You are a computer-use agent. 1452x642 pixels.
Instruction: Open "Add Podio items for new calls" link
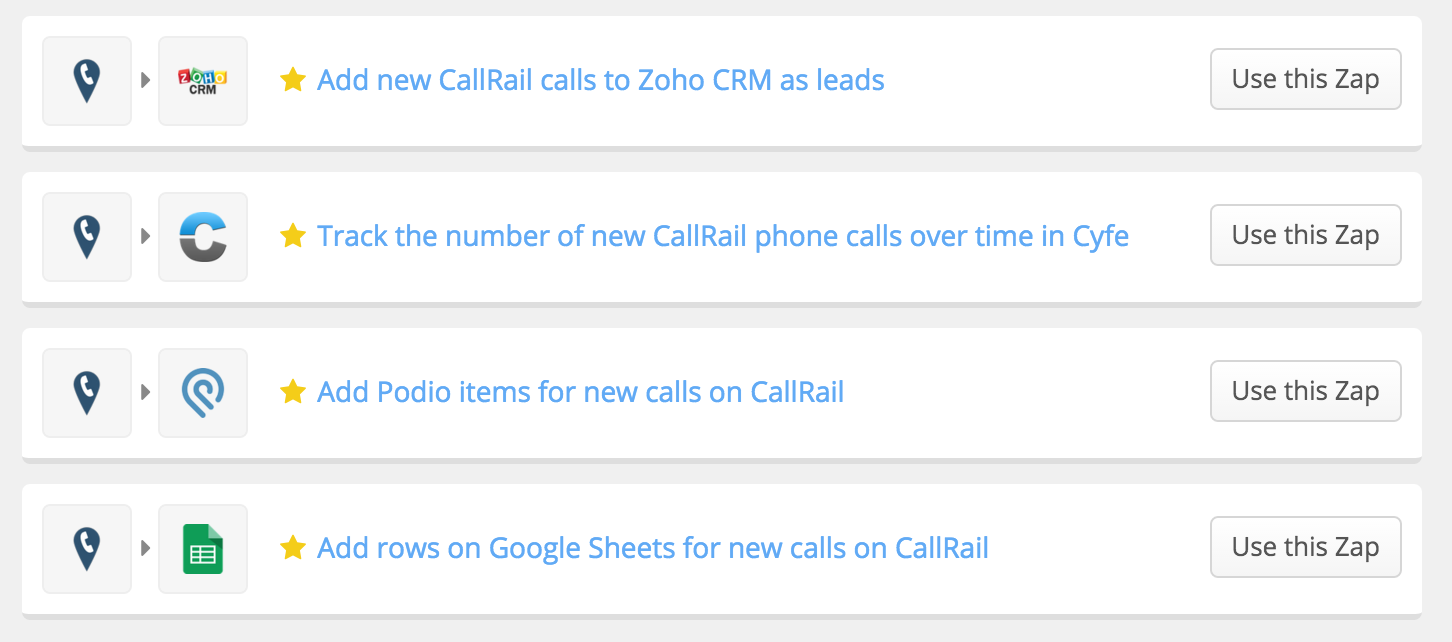click(580, 392)
